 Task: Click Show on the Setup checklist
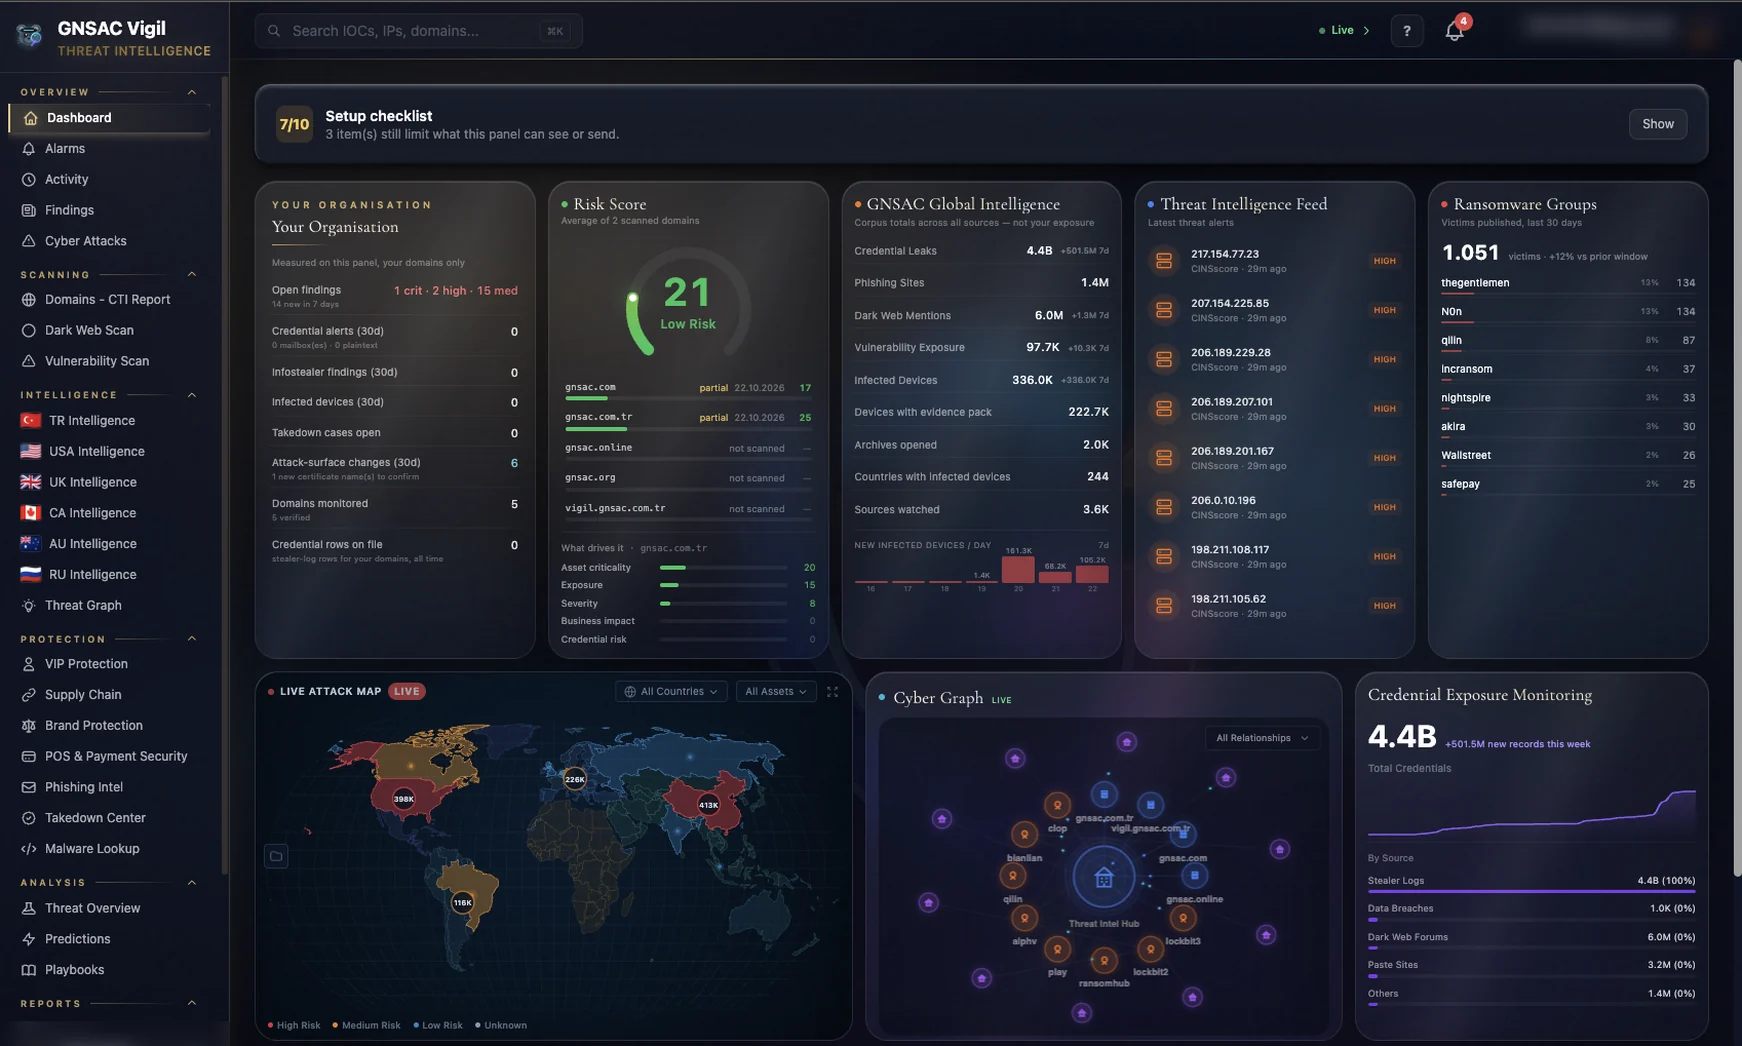point(1657,124)
